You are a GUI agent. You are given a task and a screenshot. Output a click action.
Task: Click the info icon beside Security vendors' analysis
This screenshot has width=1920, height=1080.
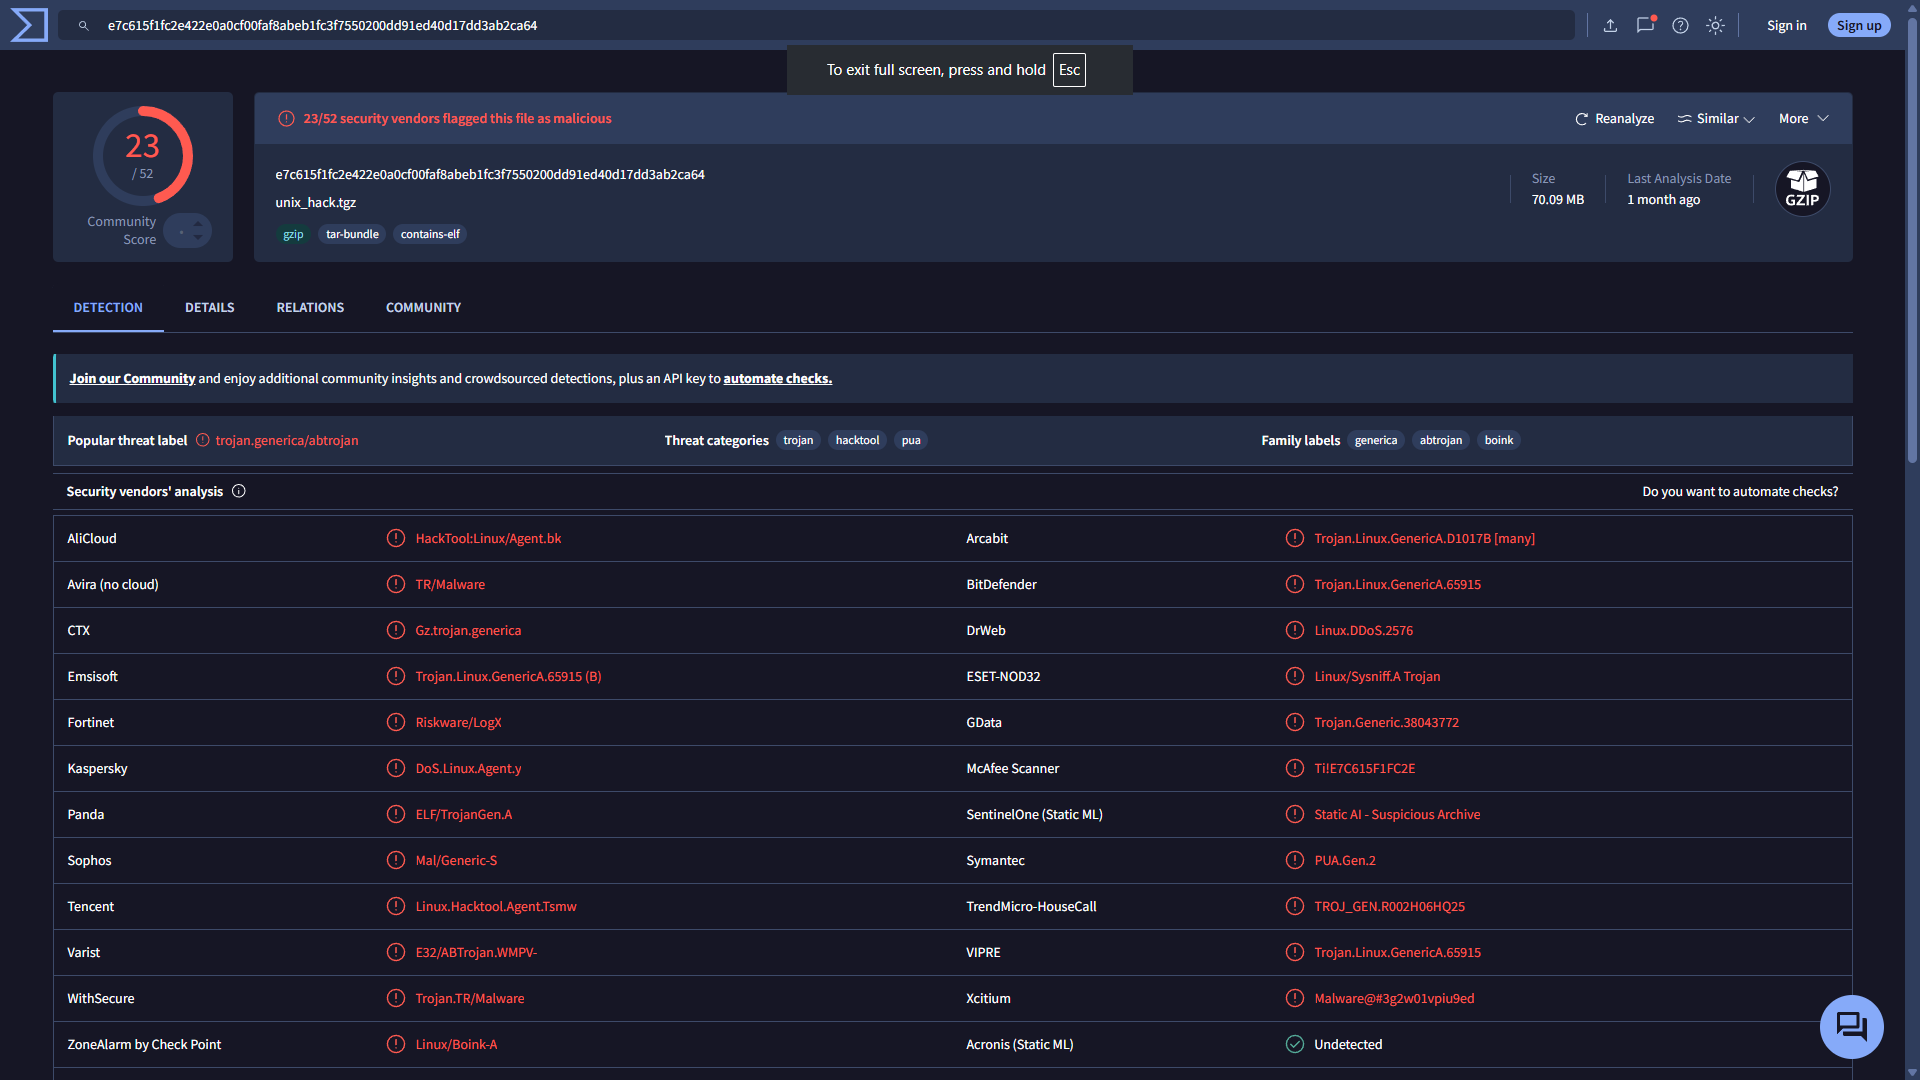coord(239,491)
